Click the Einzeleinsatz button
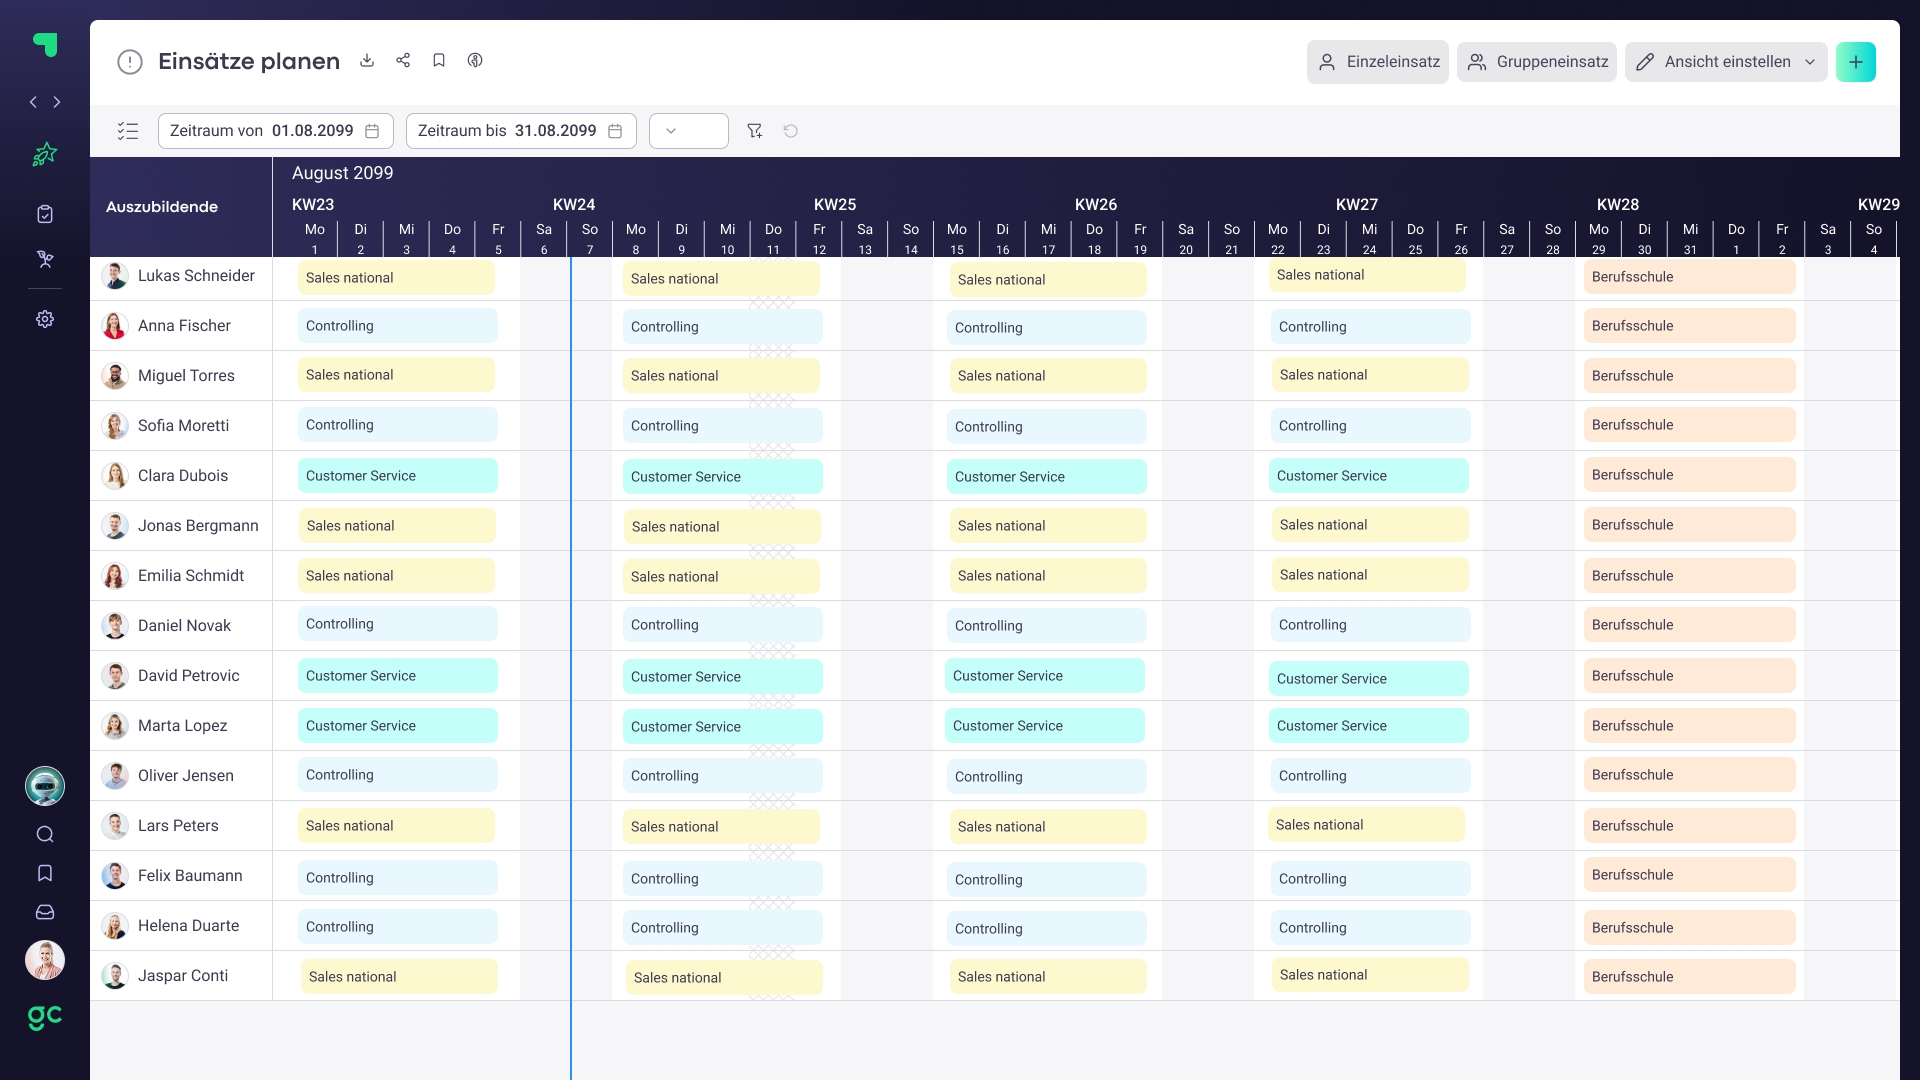Viewport: 1920px width, 1080px height. tap(1377, 62)
